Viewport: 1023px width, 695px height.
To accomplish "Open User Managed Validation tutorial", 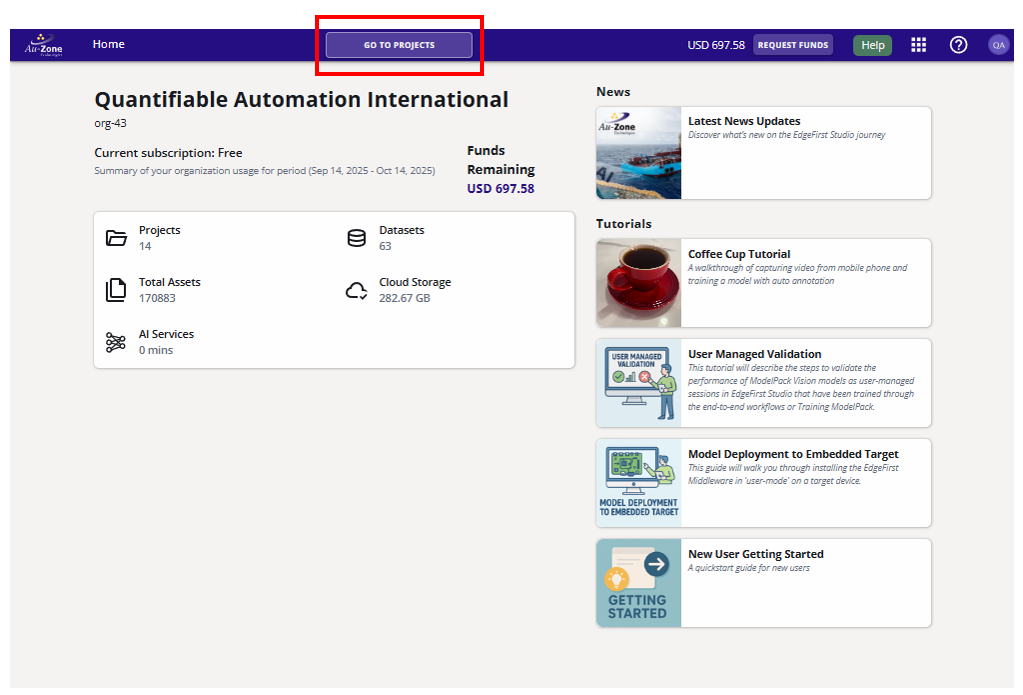I will point(754,354).
